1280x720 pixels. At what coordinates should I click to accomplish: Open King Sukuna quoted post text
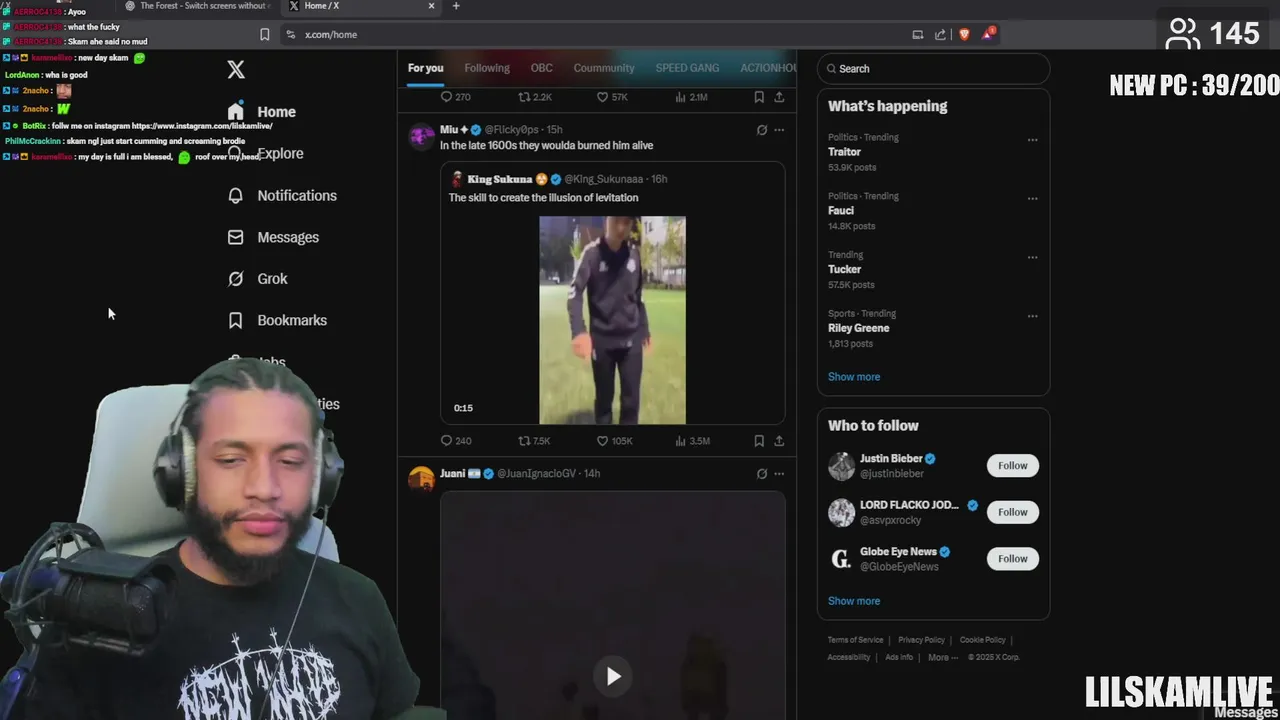[x=543, y=198]
